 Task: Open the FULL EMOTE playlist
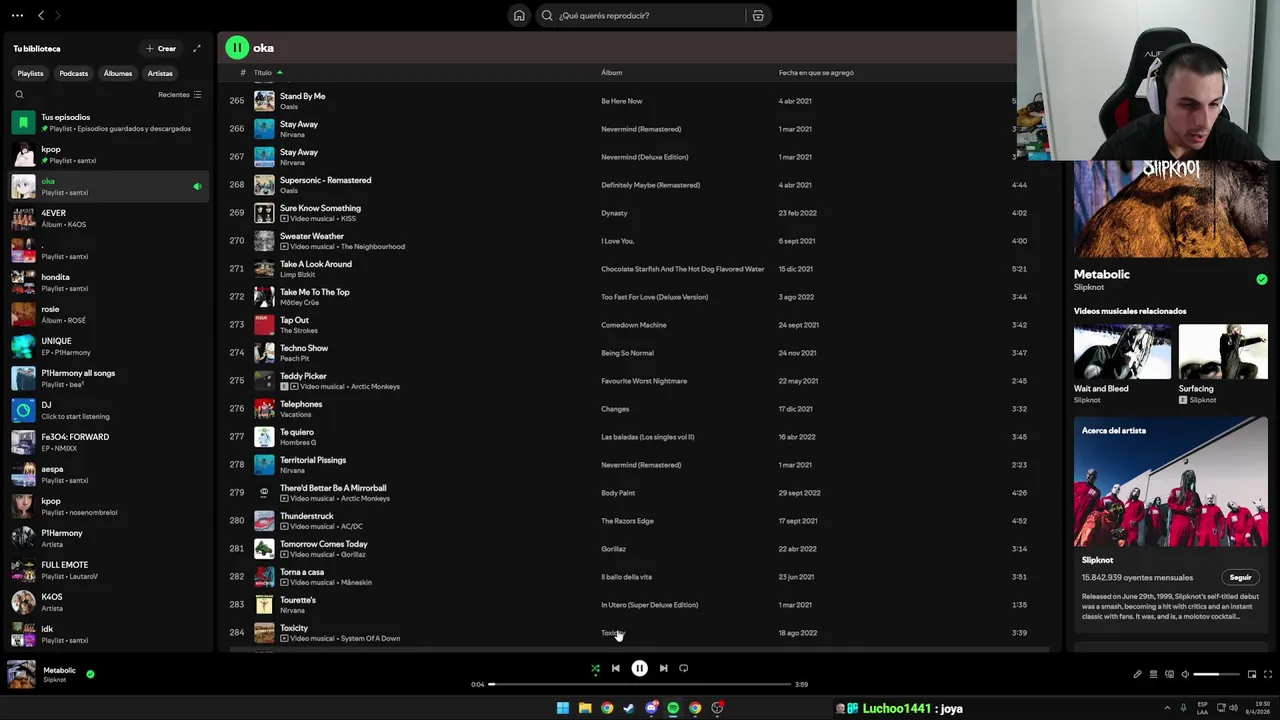tap(109, 571)
